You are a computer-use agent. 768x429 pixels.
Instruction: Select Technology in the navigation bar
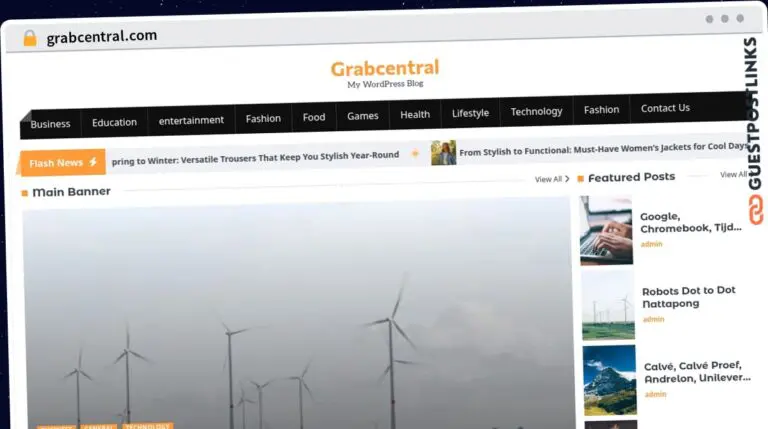[x=536, y=111]
